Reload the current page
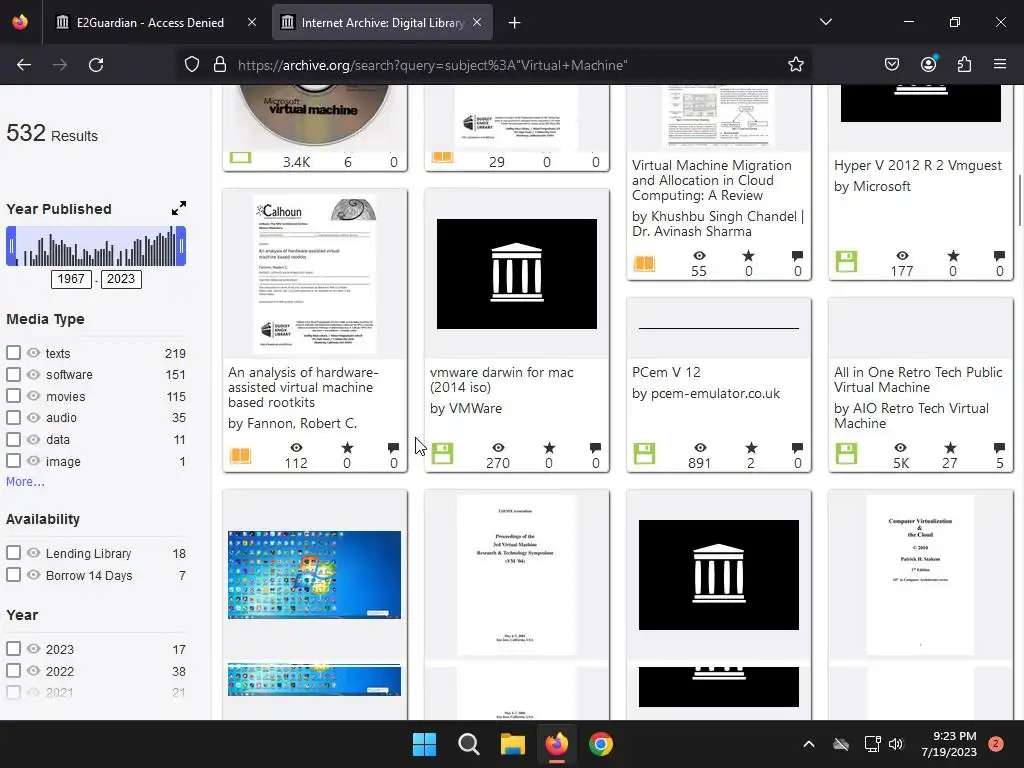 point(96,65)
